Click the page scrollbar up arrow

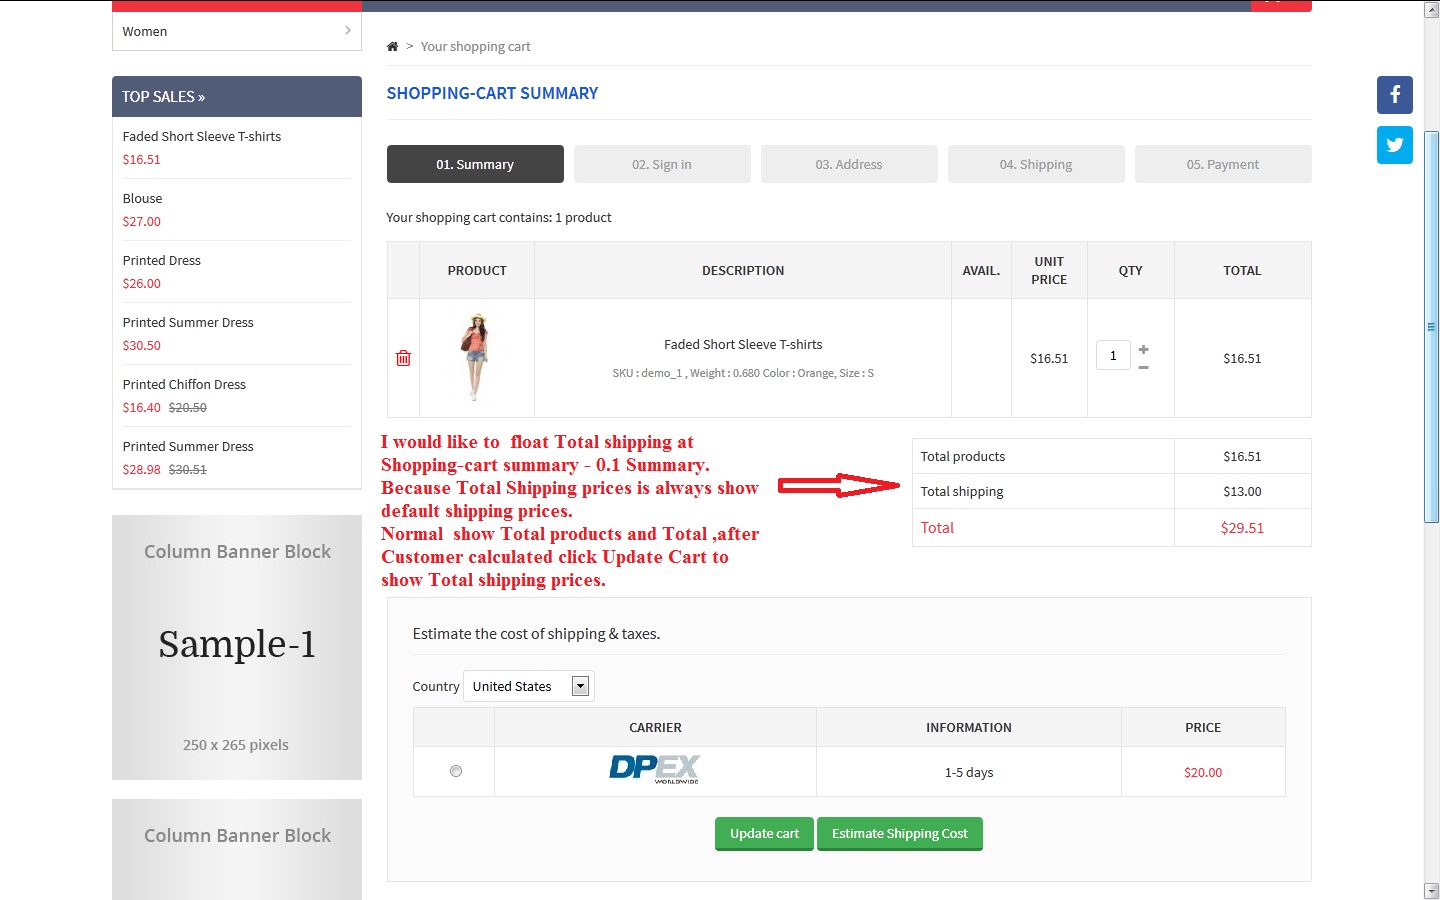coord(1431,9)
